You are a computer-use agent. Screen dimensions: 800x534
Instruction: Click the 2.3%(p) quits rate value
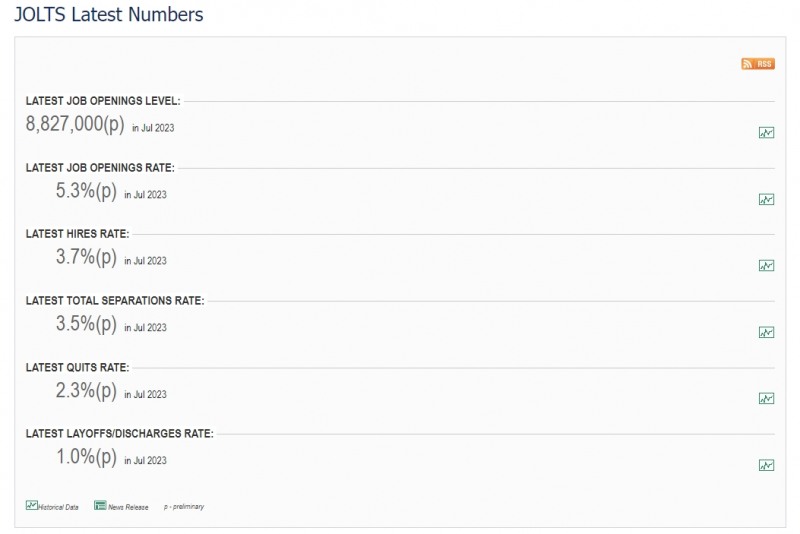click(x=86, y=390)
